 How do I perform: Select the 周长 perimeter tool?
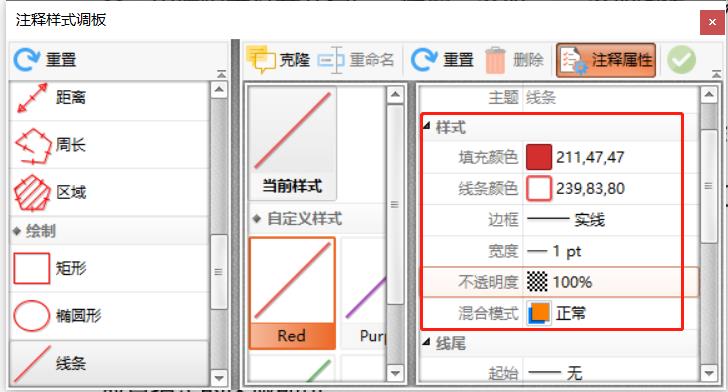point(110,145)
